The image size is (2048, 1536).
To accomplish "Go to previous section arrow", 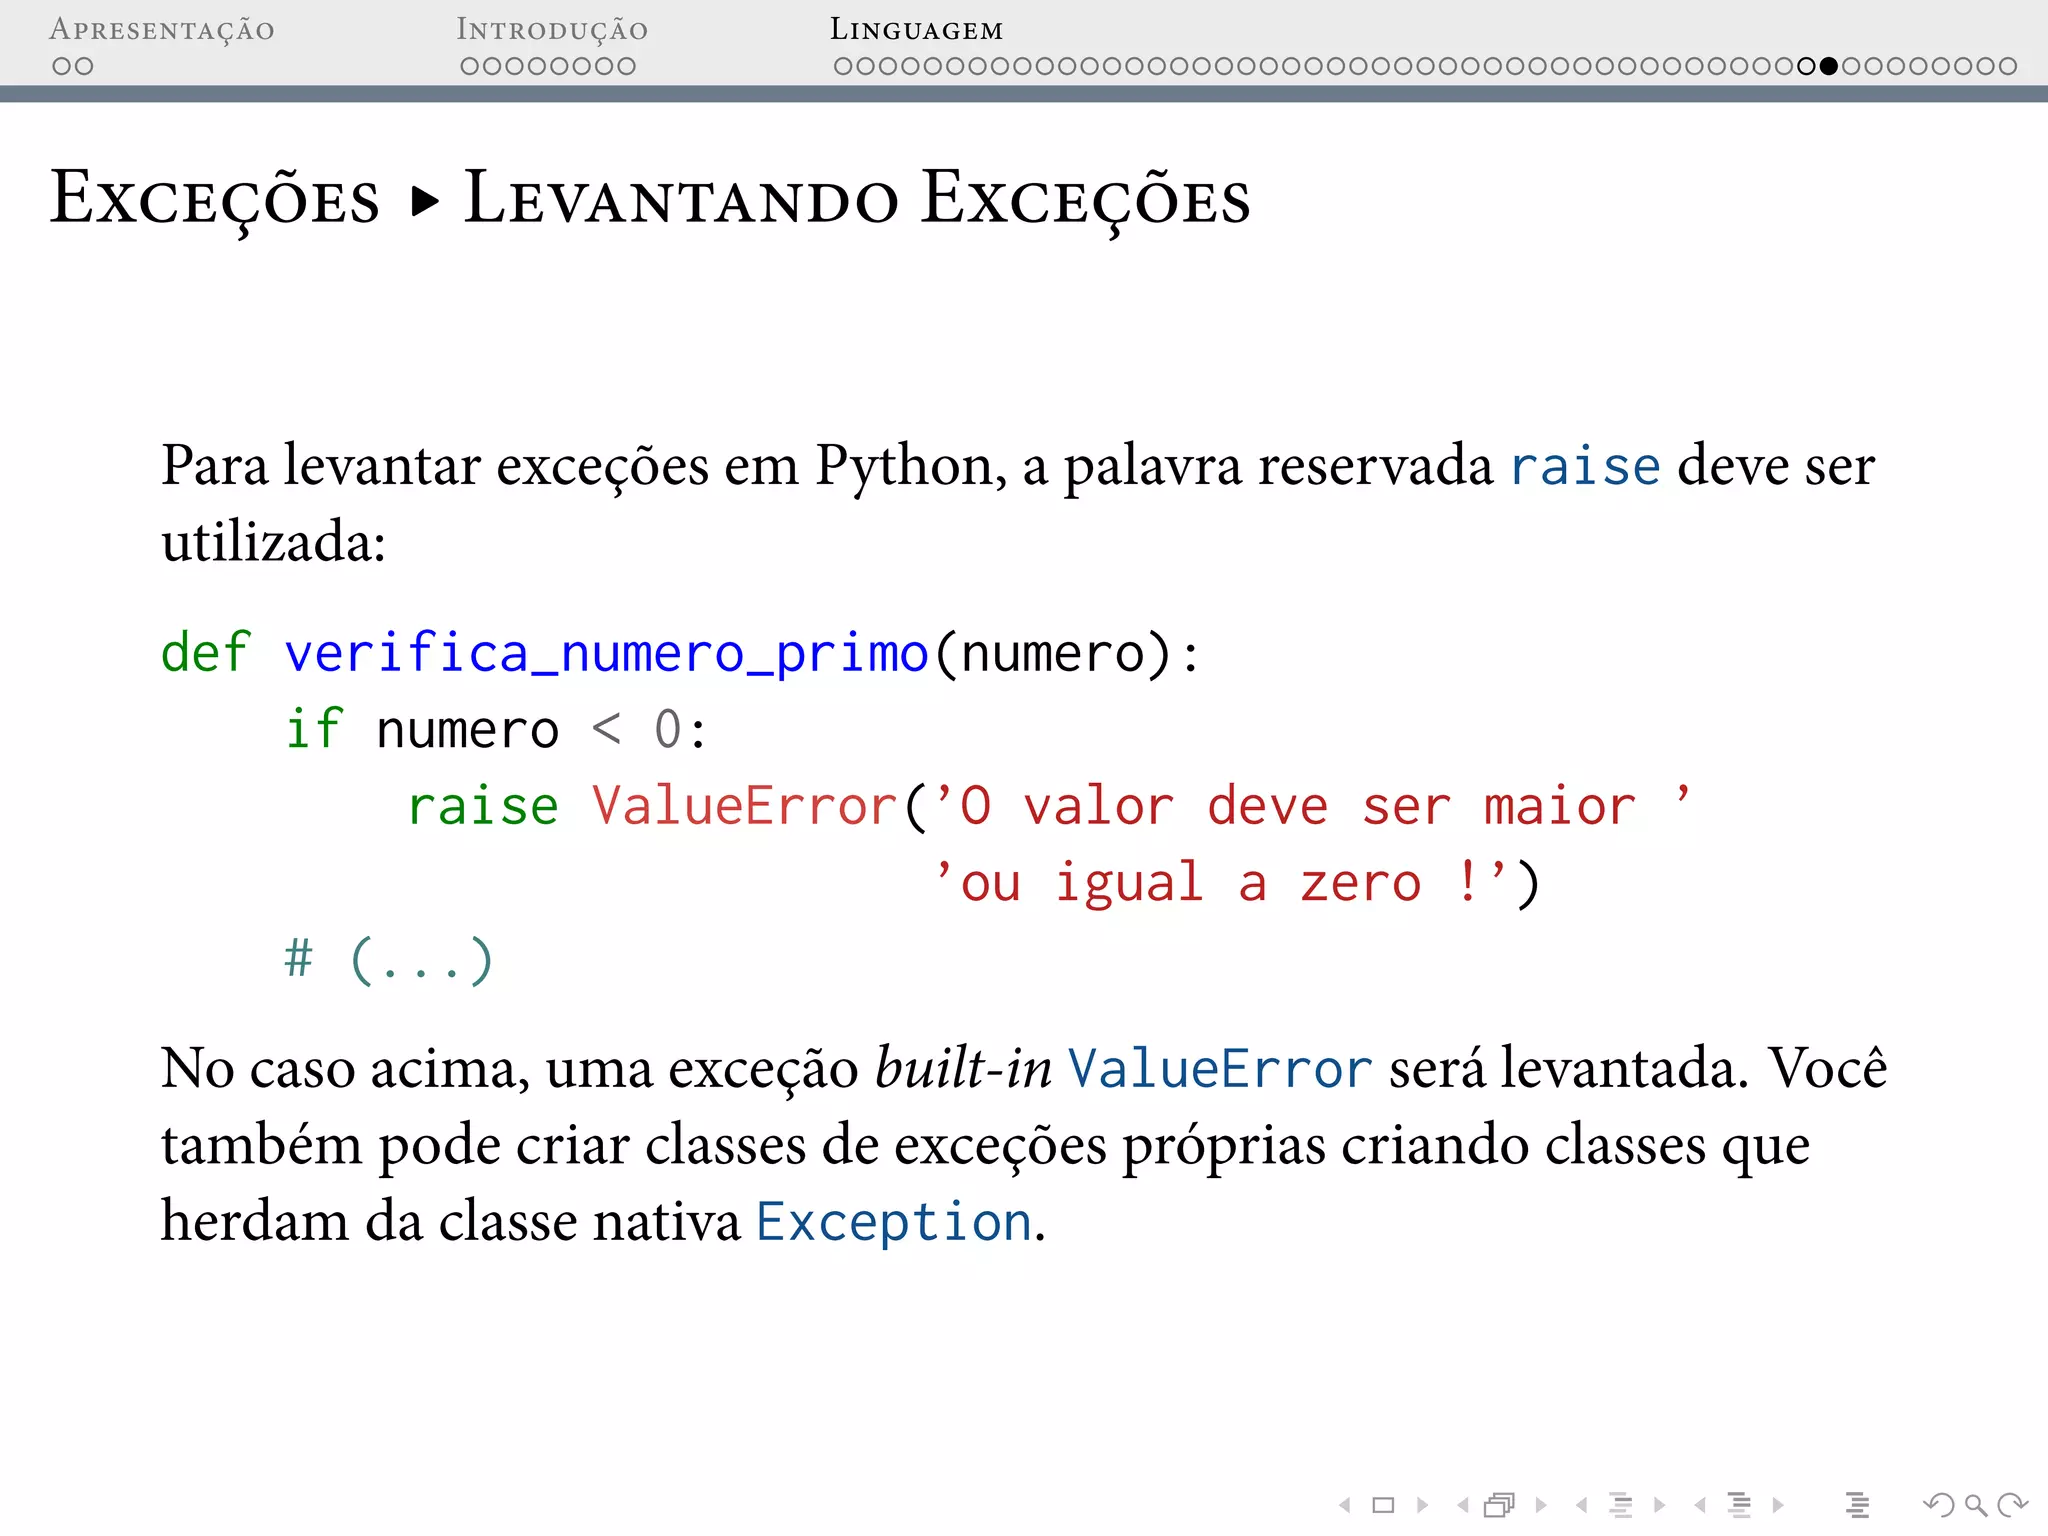I will point(1700,1505).
